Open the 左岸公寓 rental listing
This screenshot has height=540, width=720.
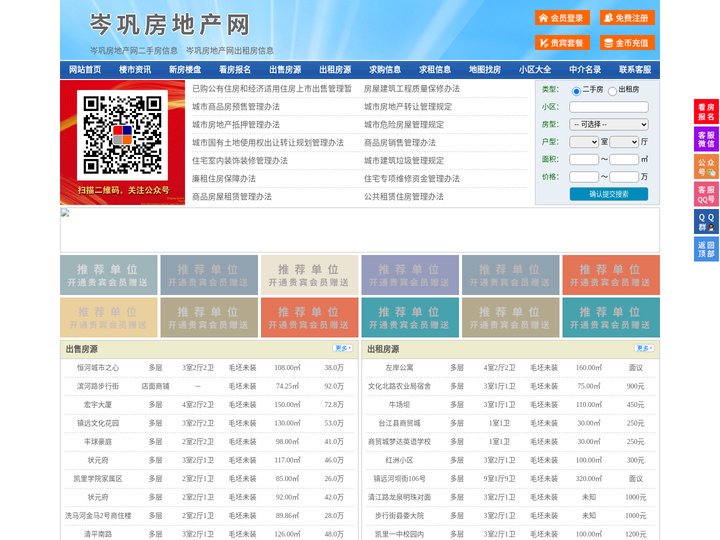[399, 367]
